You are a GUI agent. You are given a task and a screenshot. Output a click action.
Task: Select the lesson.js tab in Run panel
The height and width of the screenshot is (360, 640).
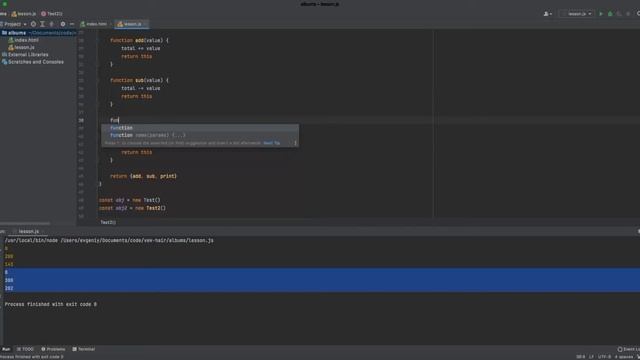(x=28, y=231)
